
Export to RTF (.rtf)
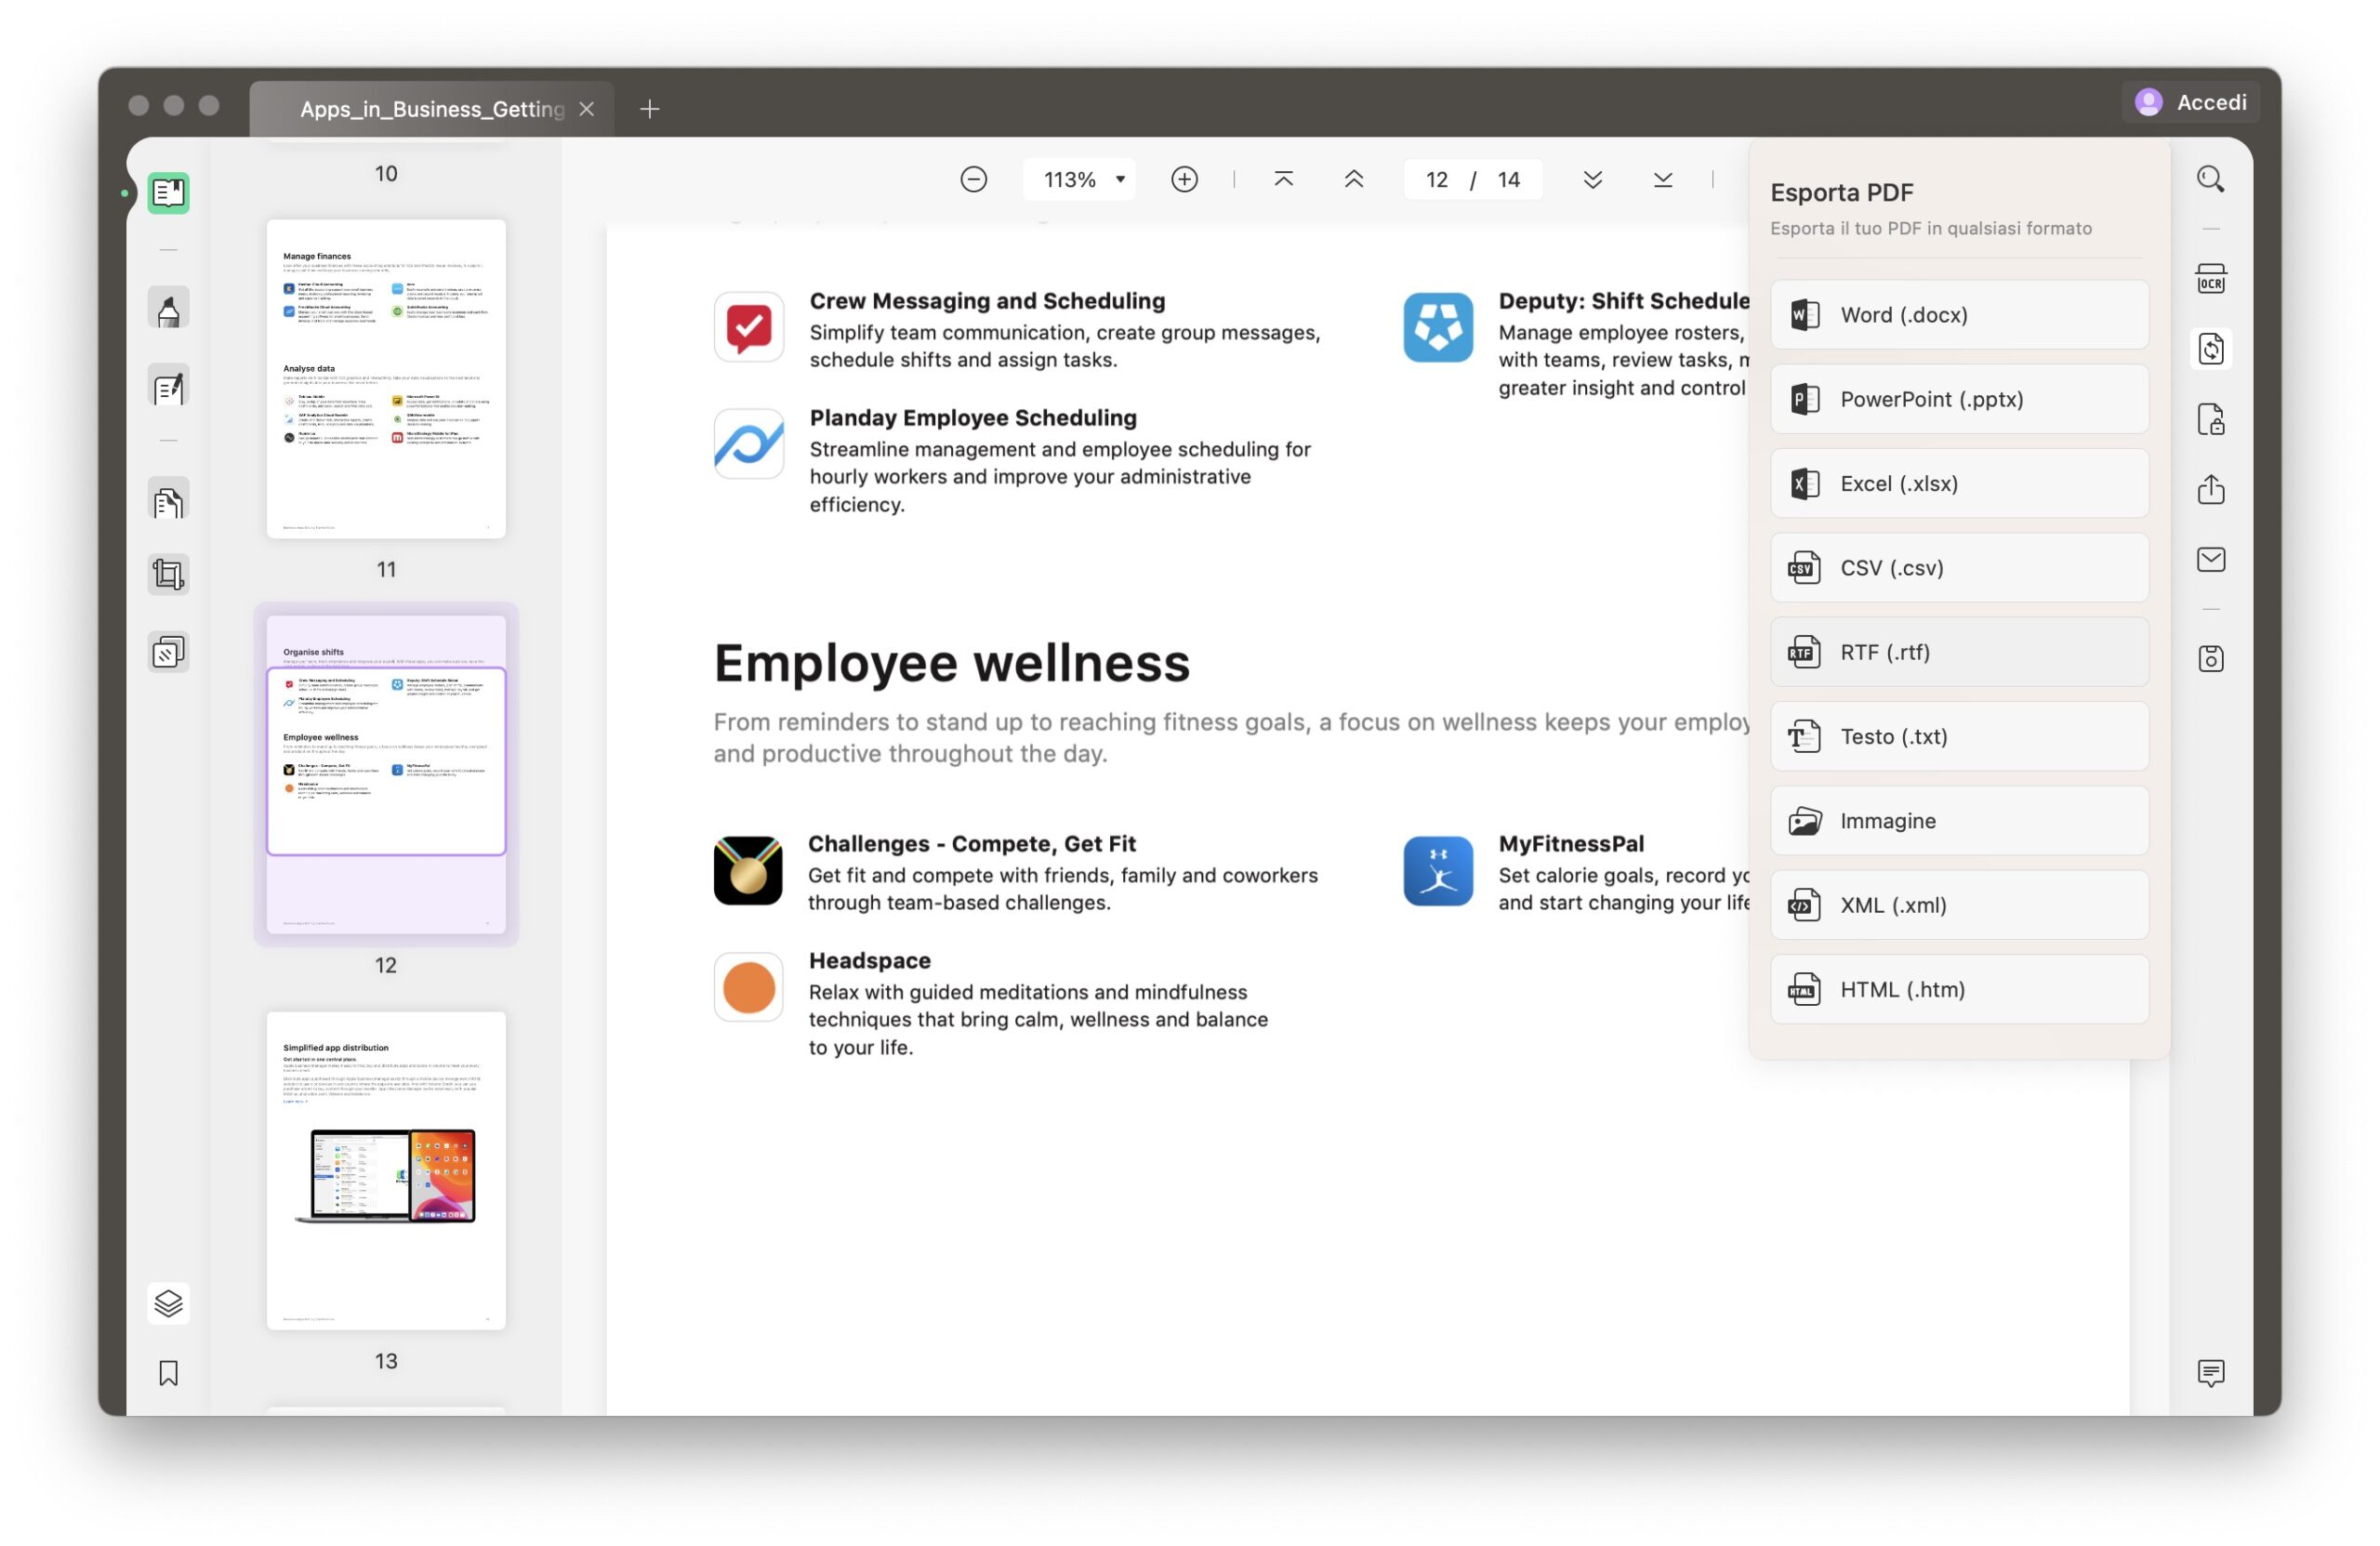(x=1959, y=652)
